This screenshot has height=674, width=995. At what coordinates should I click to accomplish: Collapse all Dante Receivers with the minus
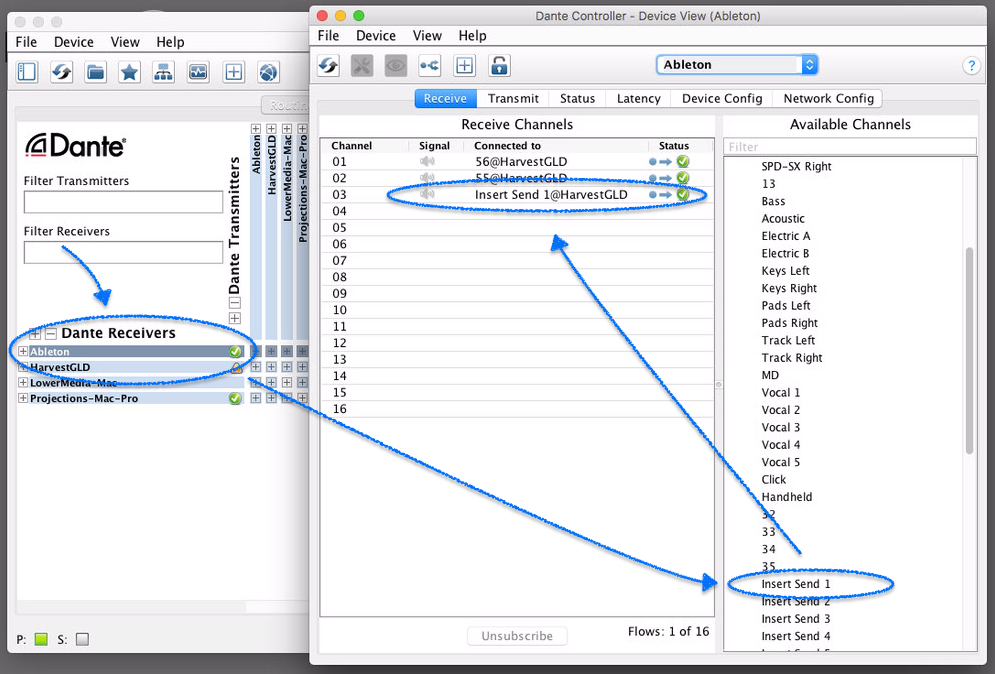tap(51, 333)
